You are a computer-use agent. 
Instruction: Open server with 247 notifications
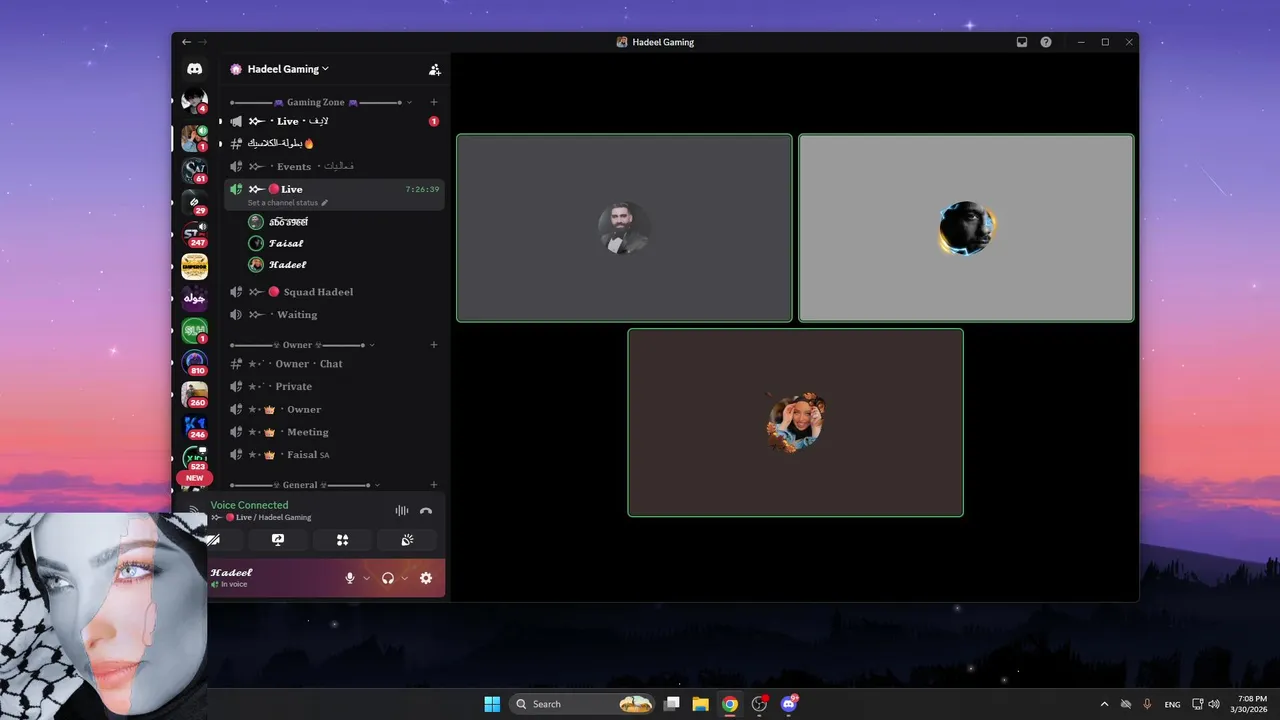pyautogui.click(x=194, y=234)
